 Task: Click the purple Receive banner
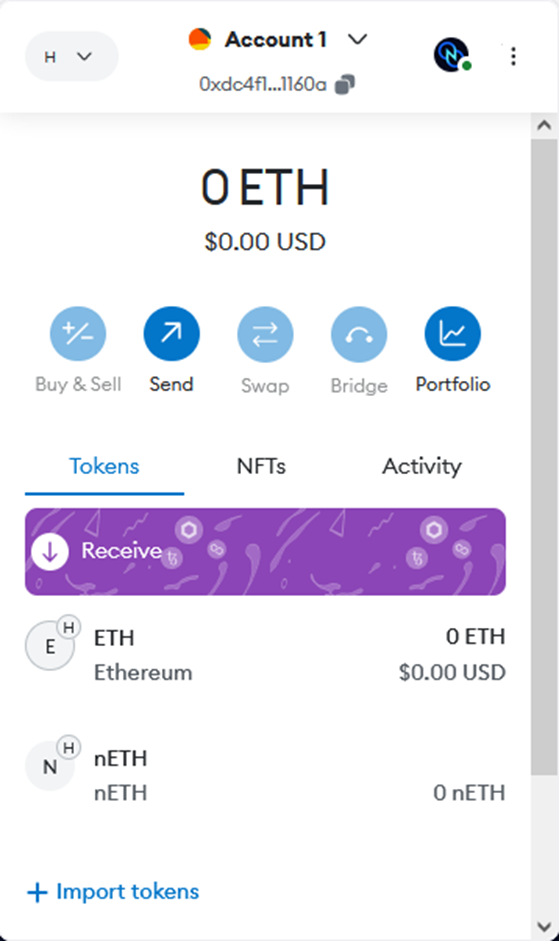pyautogui.click(x=265, y=552)
